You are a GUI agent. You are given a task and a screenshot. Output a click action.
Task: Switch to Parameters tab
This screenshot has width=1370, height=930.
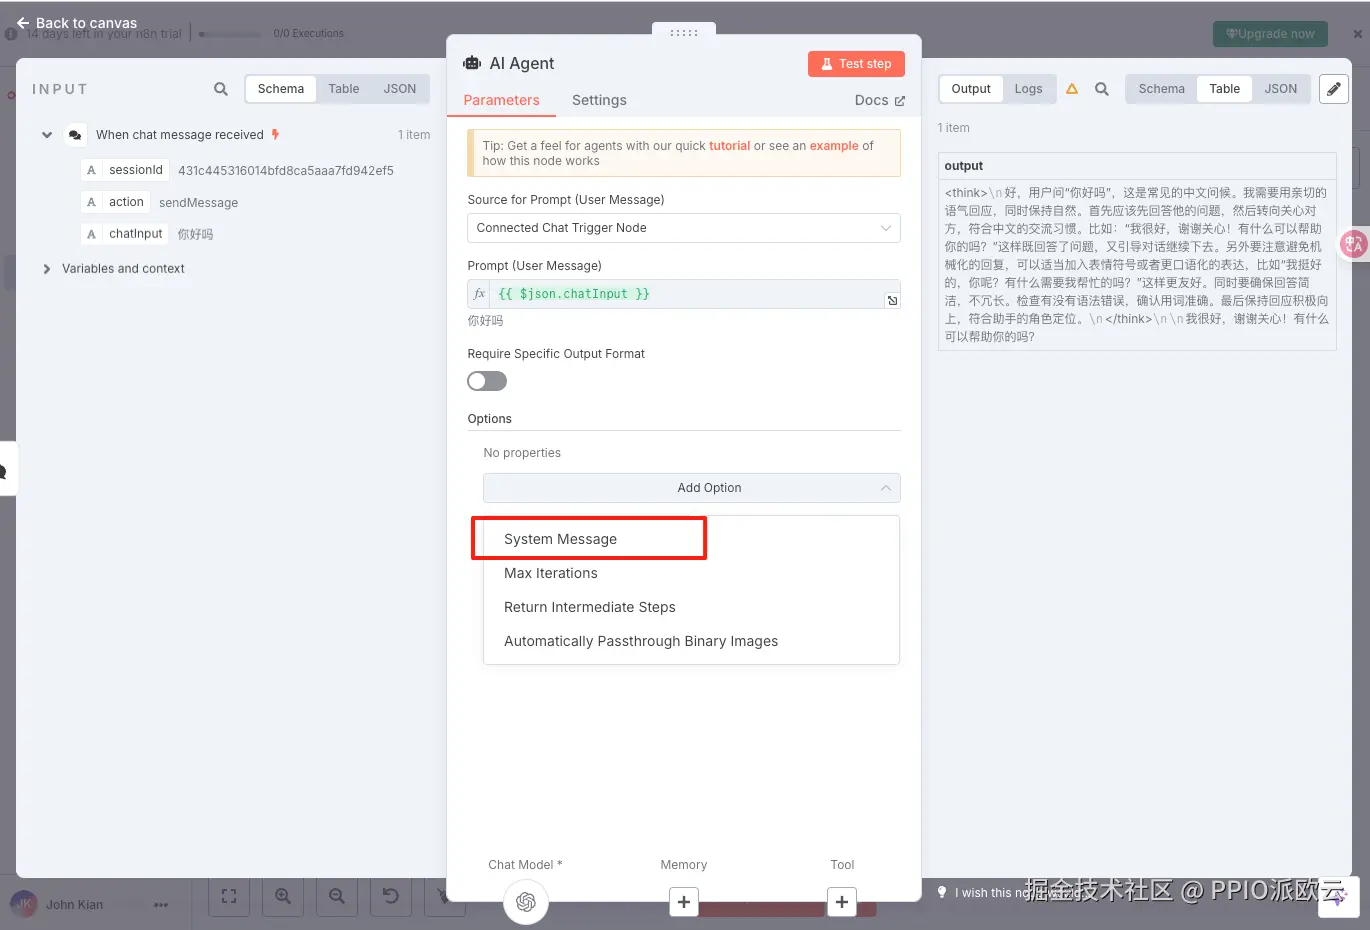[501, 100]
